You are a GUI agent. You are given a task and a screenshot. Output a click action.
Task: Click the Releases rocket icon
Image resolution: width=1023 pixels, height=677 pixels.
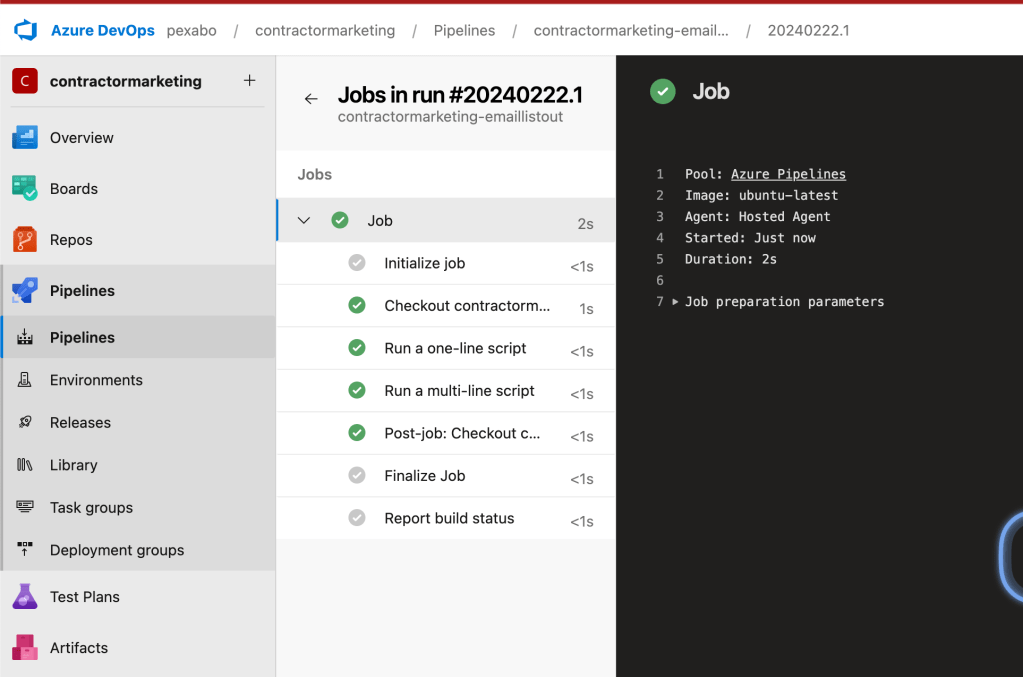tap(25, 422)
